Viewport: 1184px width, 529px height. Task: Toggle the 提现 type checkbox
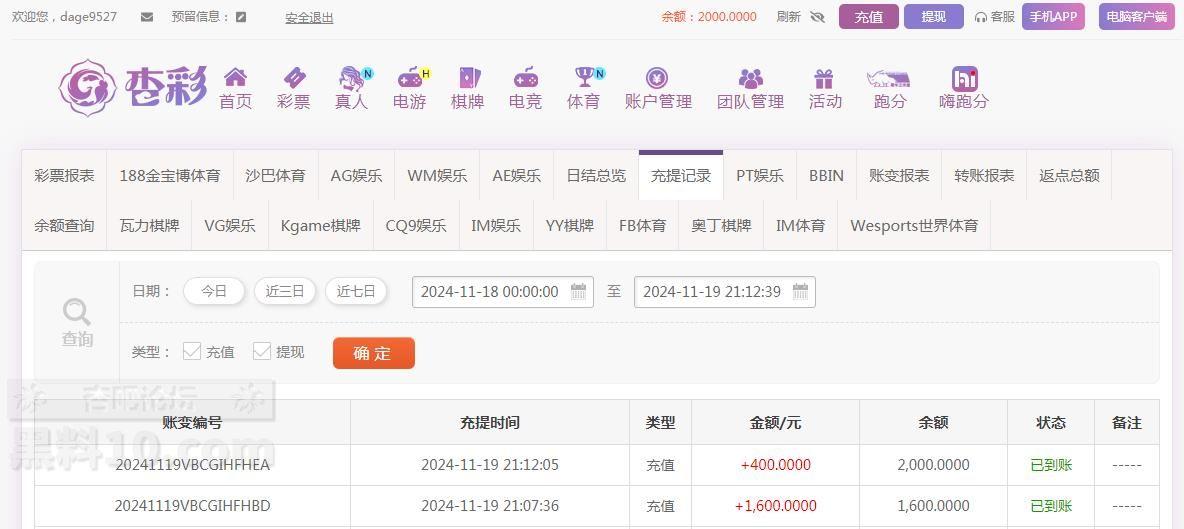262,351
